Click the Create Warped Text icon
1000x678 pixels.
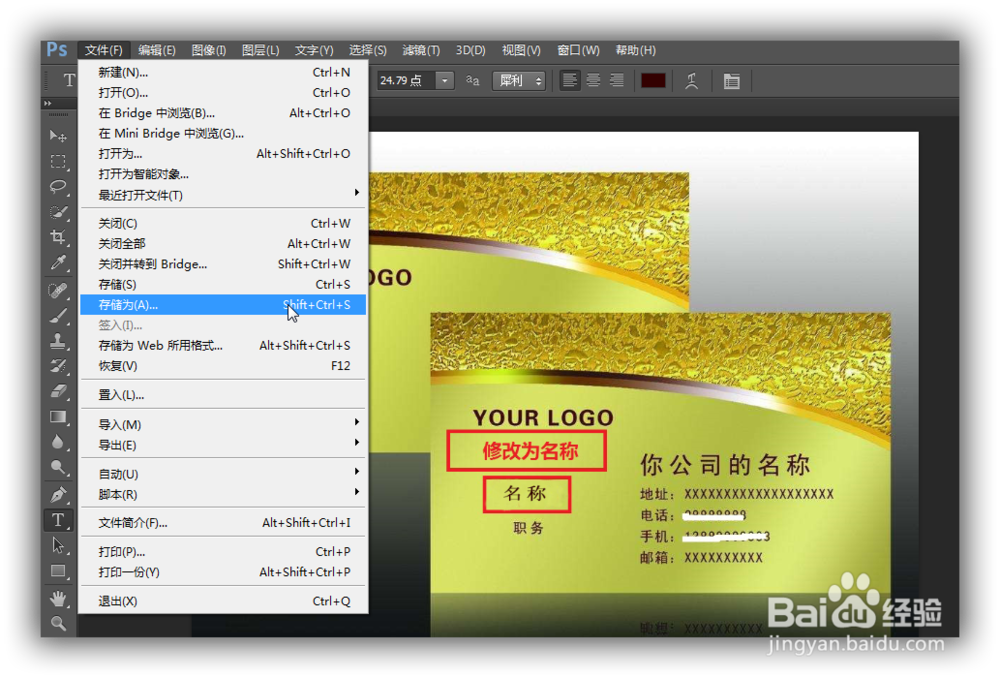coord(691,81)
